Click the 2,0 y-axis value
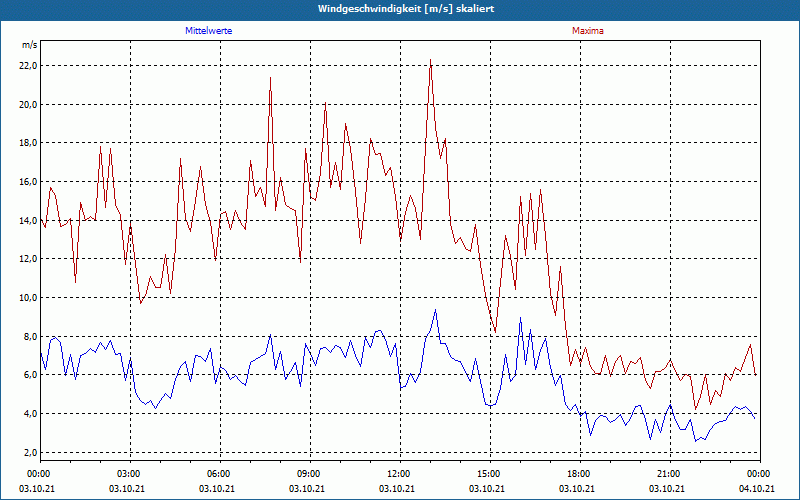The width and height of the screenshot is (800, 500). pyautogui.click(x=31, y=452)
